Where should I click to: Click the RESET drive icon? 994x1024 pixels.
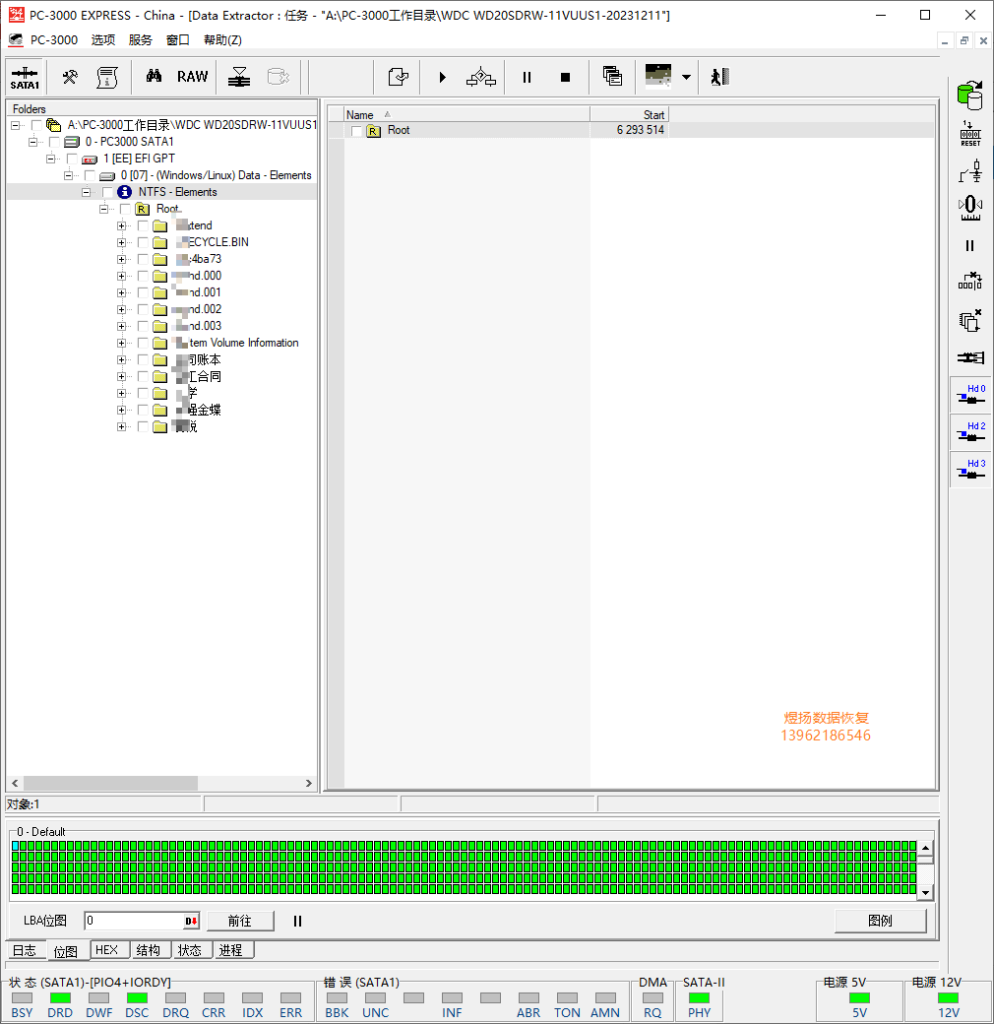pyautogui.click(x=970, y=134)
